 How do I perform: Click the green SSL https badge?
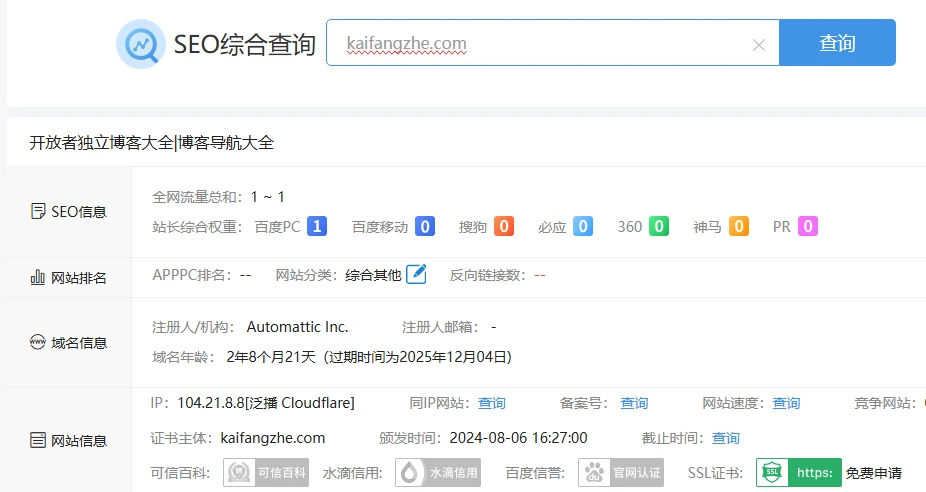click(799, 473)
